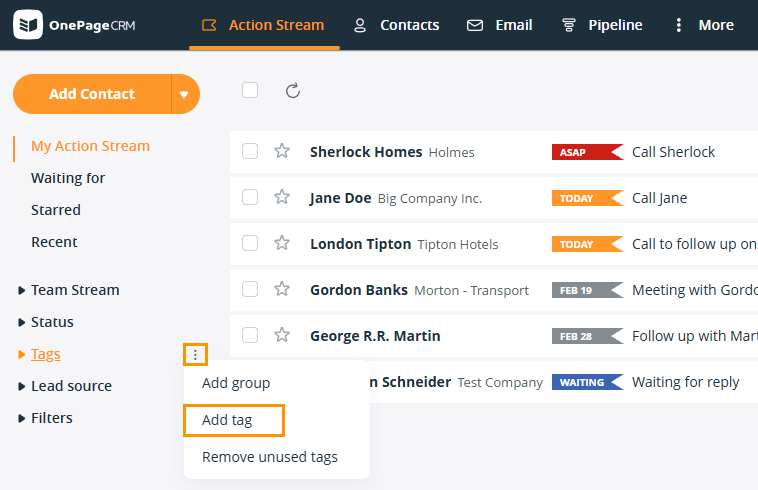Star the George R.R. Martin contact
The image size is (758, 490).
pyautogui.click(x=282, y=335)
